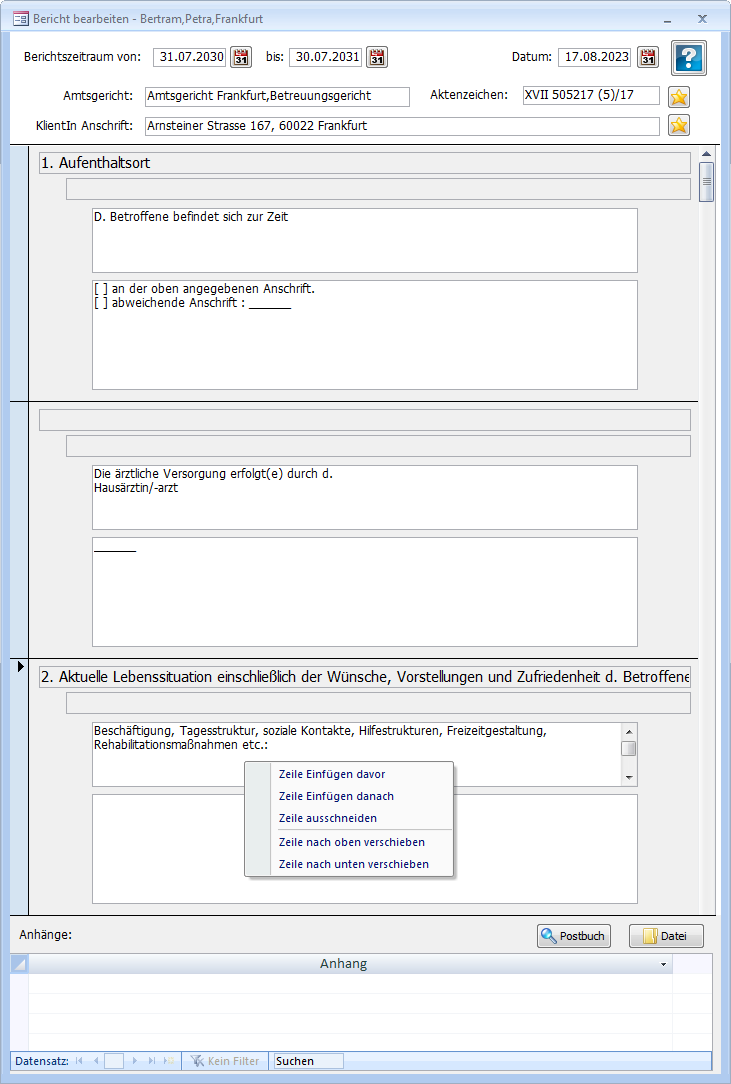Open the Postbuch button

tap(574, 936)
